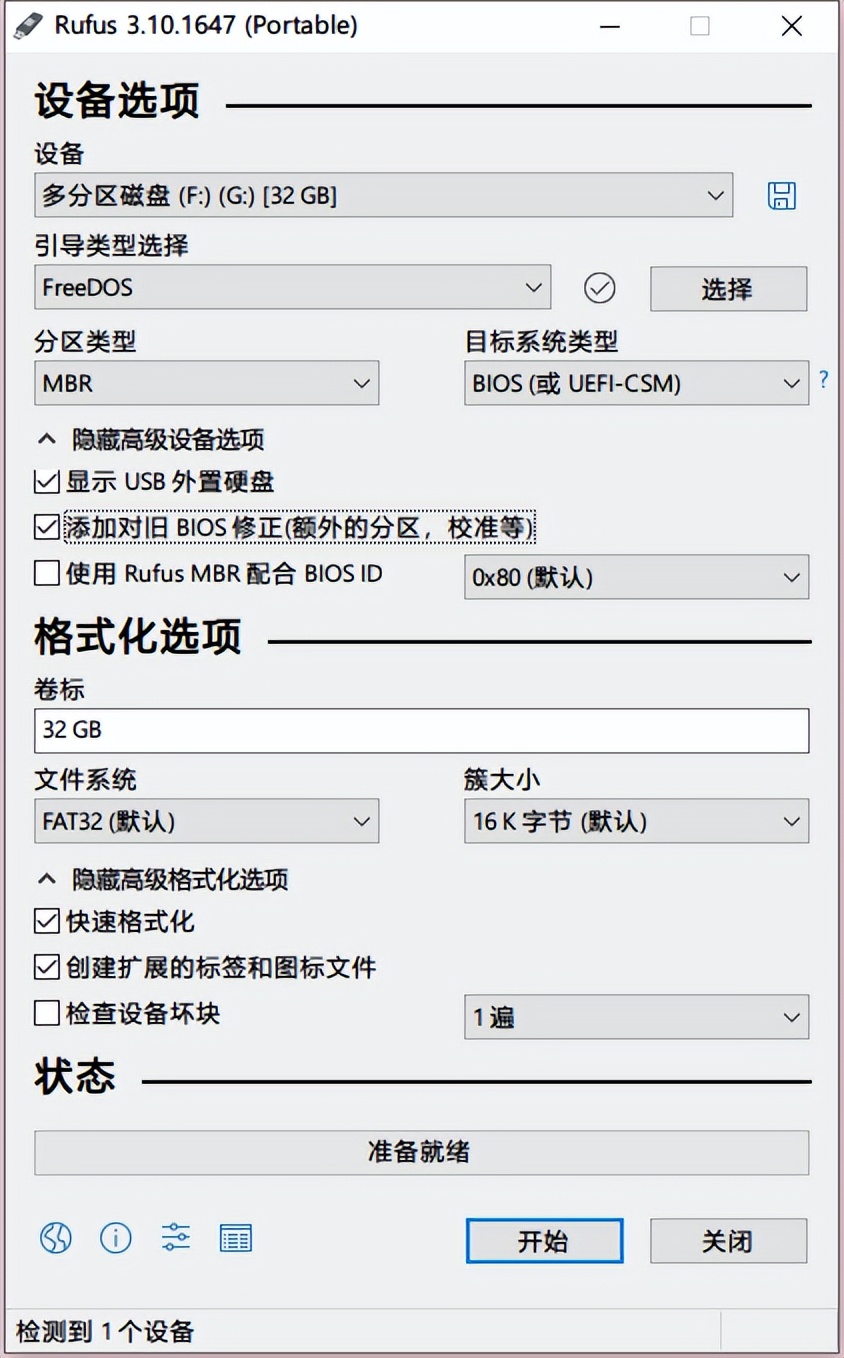Show the log window via log icon
The image size is (844, 1358).
click(x=235, y=1238)
